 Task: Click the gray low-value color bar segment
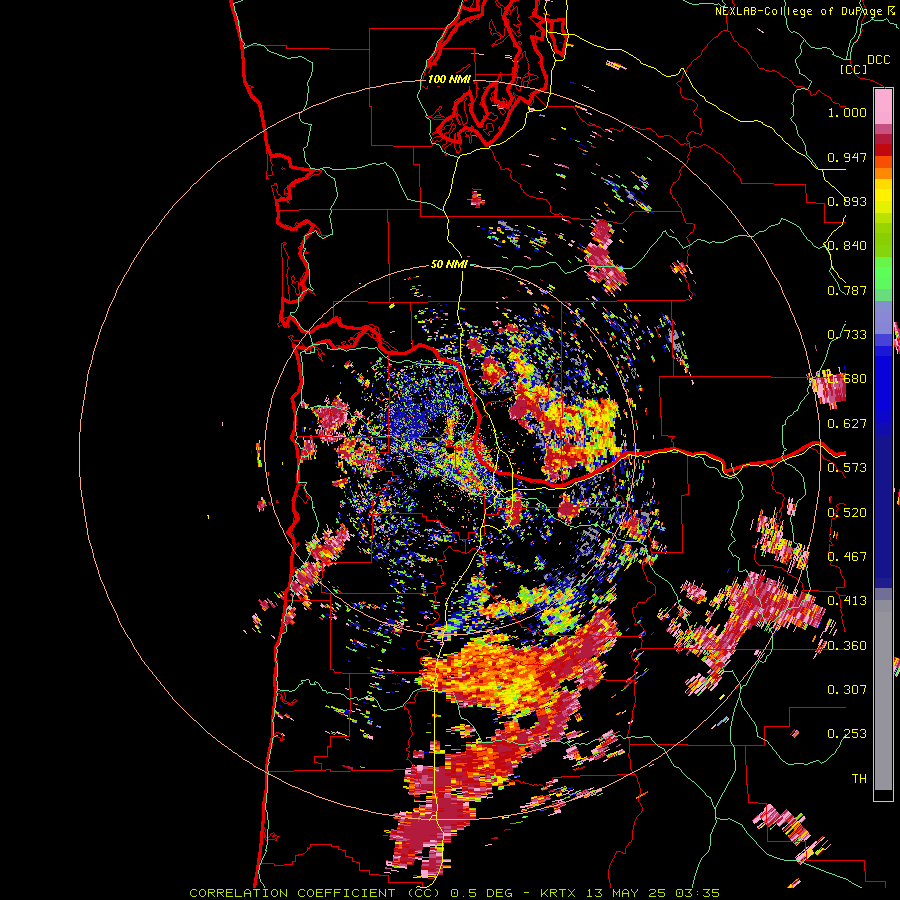(883, 695)
